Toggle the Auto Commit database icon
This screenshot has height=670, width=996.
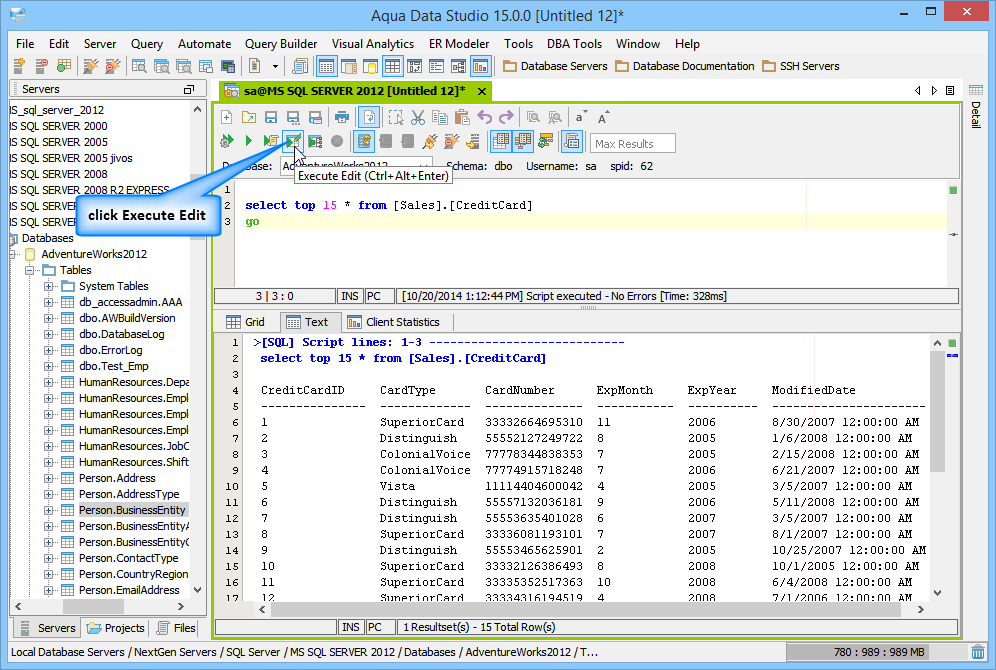[x=364, y=141]
